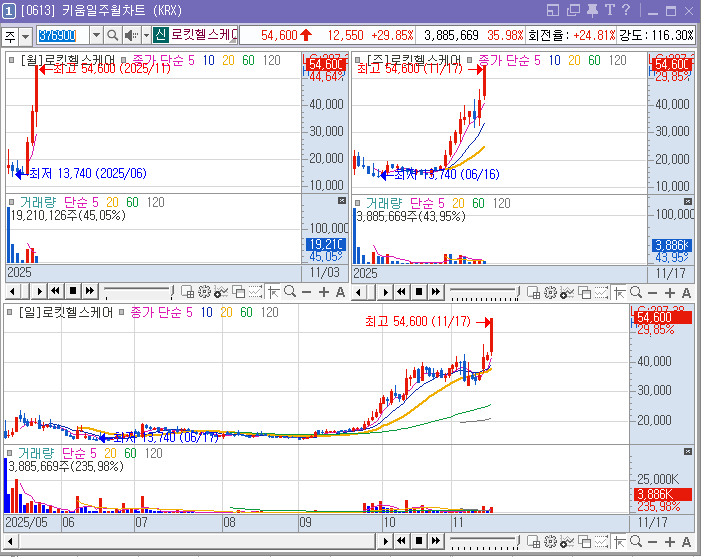Click the weekly chart zoom slider handle
The width and height of the screenshot is (701, 557).
pos(518,294)
